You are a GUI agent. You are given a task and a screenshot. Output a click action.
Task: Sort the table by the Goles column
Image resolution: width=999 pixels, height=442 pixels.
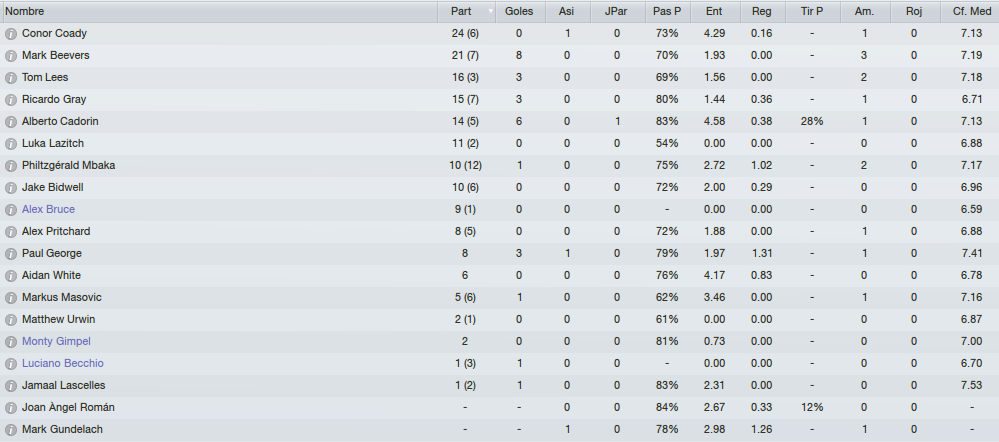click(519, 11)
